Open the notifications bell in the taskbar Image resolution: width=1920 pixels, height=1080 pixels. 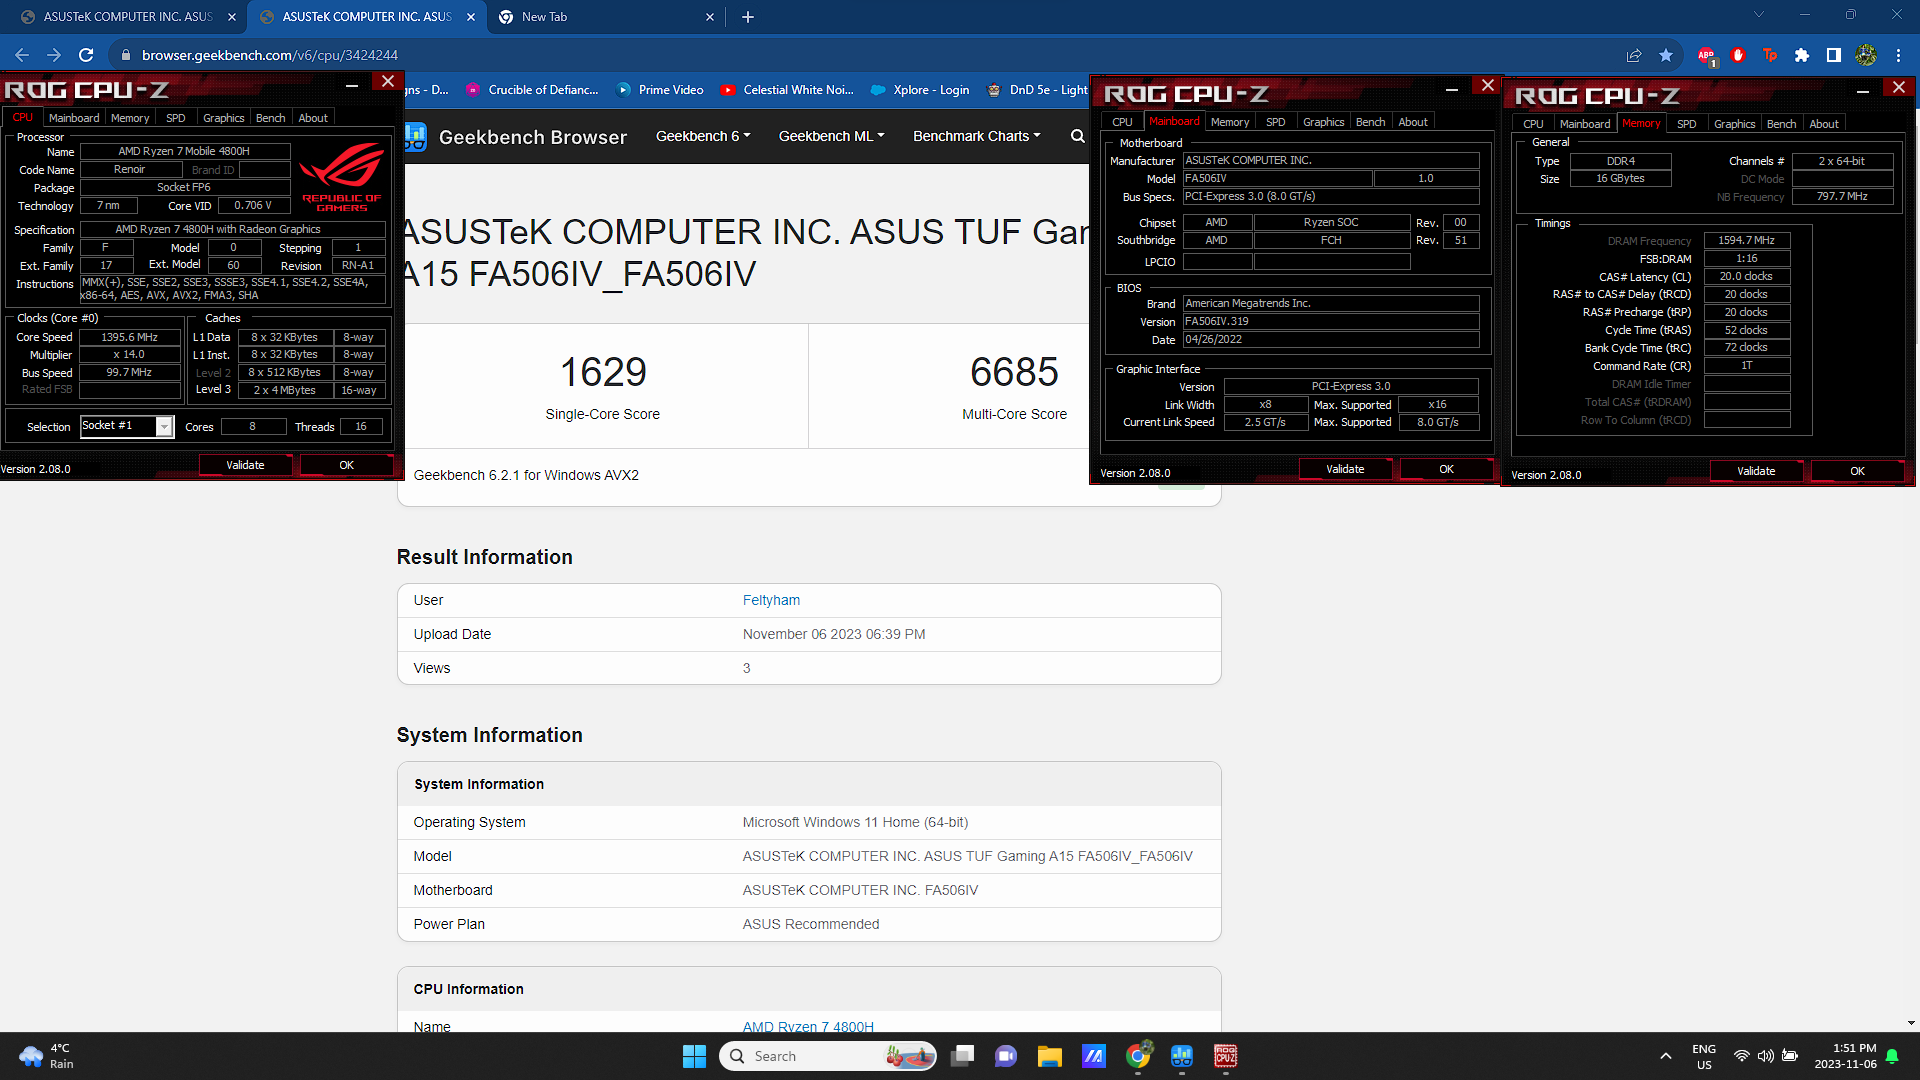[x=1892, y=1056]
